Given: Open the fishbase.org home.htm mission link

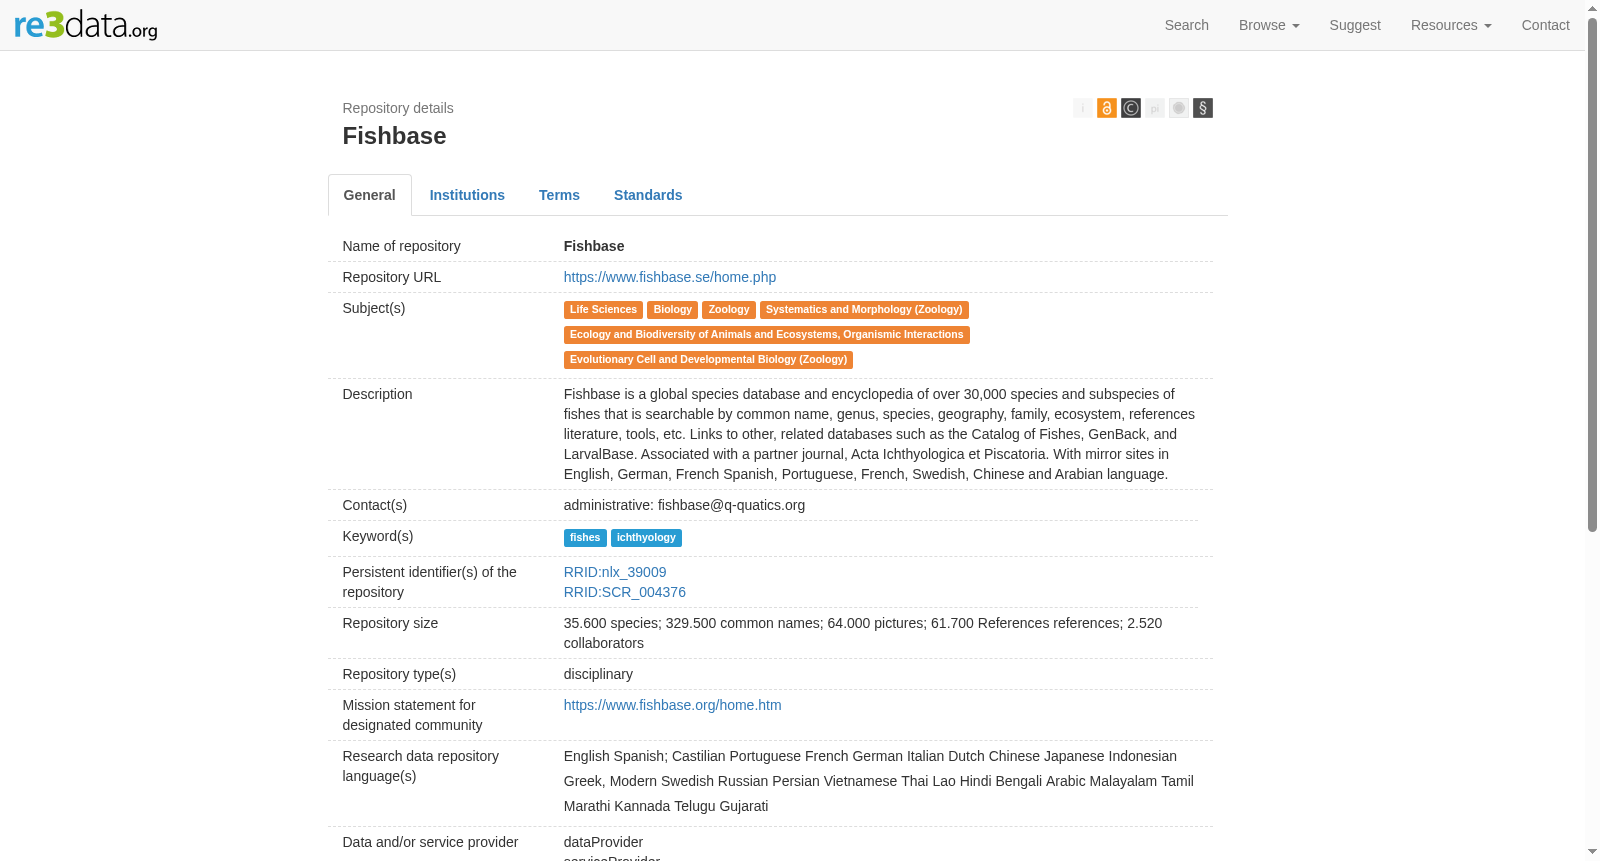Looking at the screenshot, I should tap(672, 705).
